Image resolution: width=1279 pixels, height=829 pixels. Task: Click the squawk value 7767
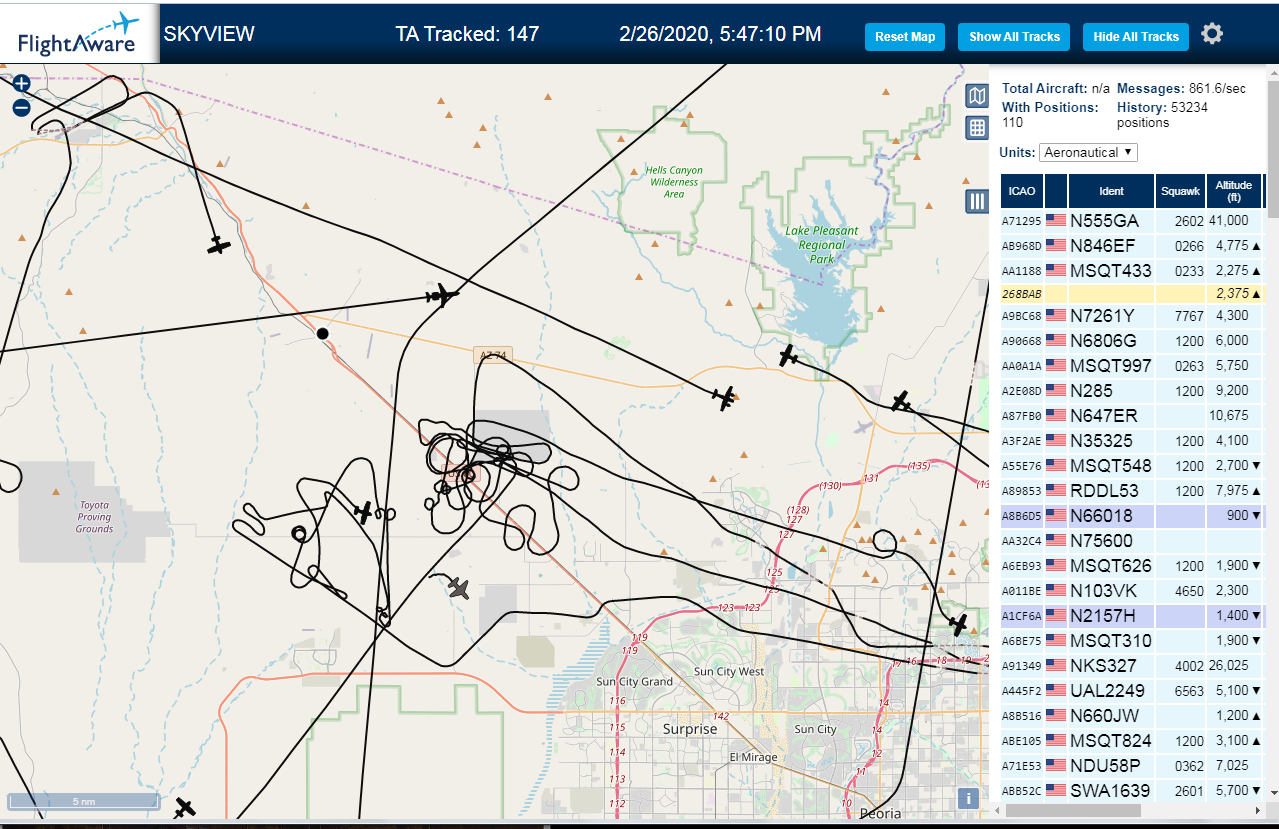[1190, 315]
